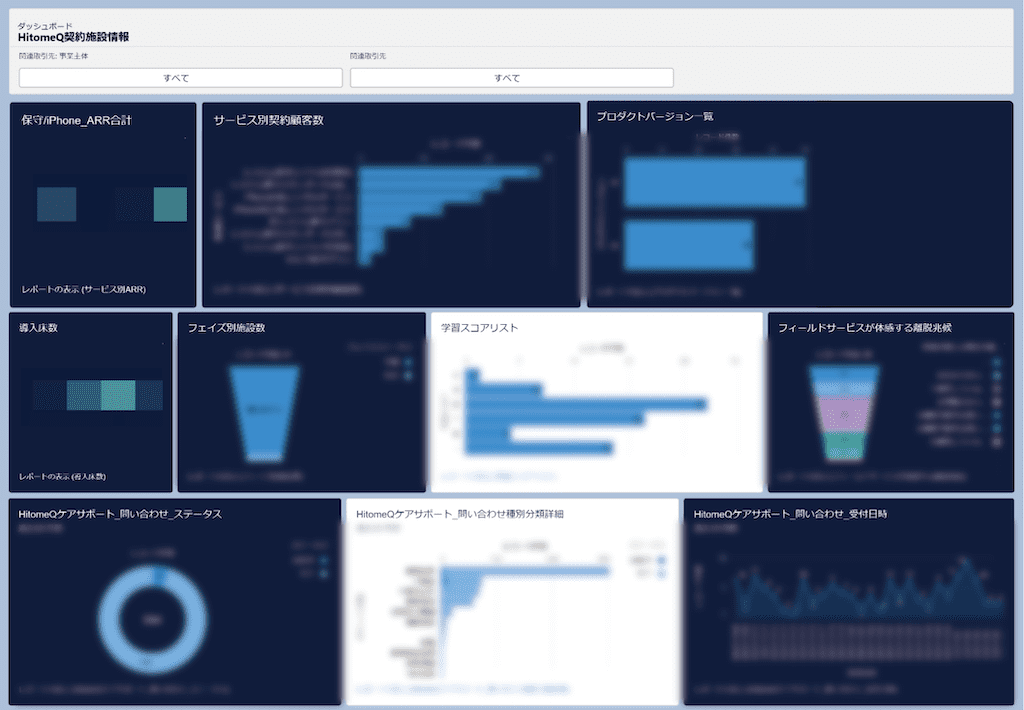This screenshot has height=710, width=1024.
Task: Click the HitomeQケアサポート_問い合わせ_ステータス title
Action: pos(120,514)
